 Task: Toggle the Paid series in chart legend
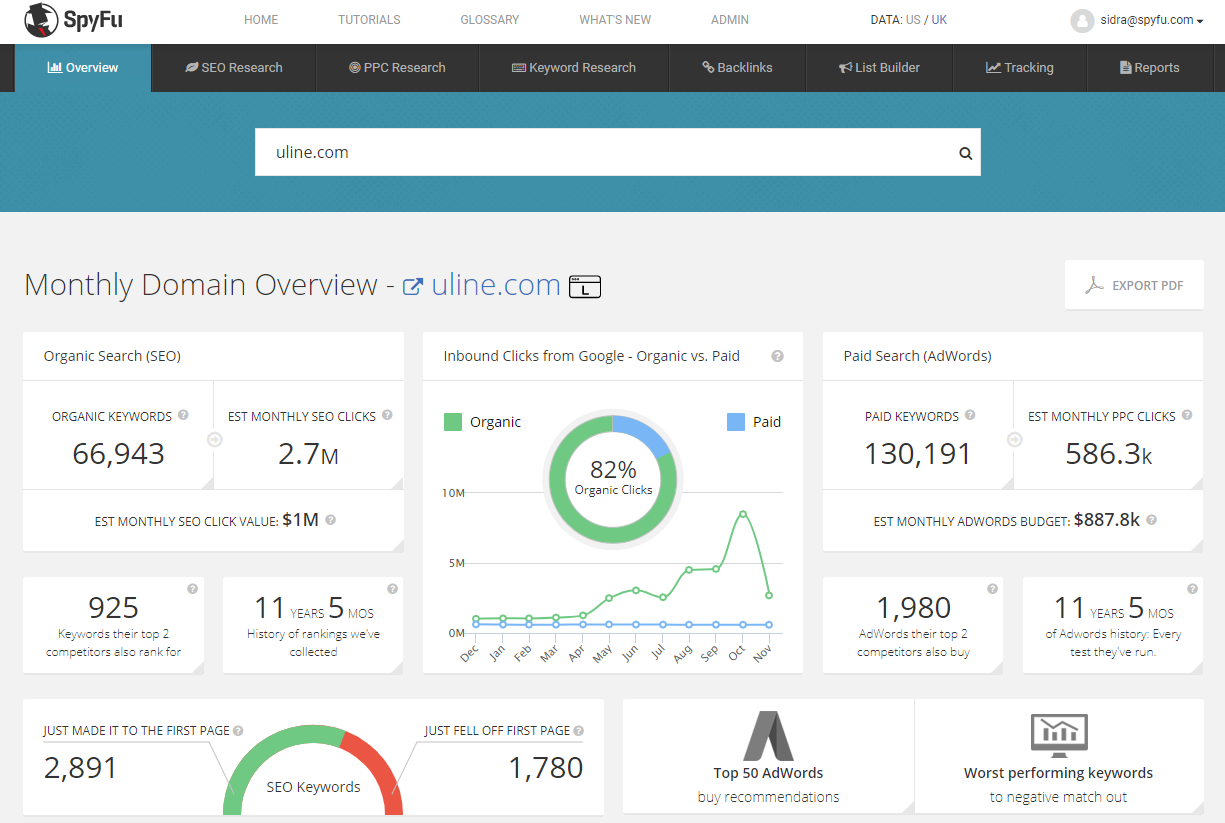pyautogui.click(x=753, y=422)
